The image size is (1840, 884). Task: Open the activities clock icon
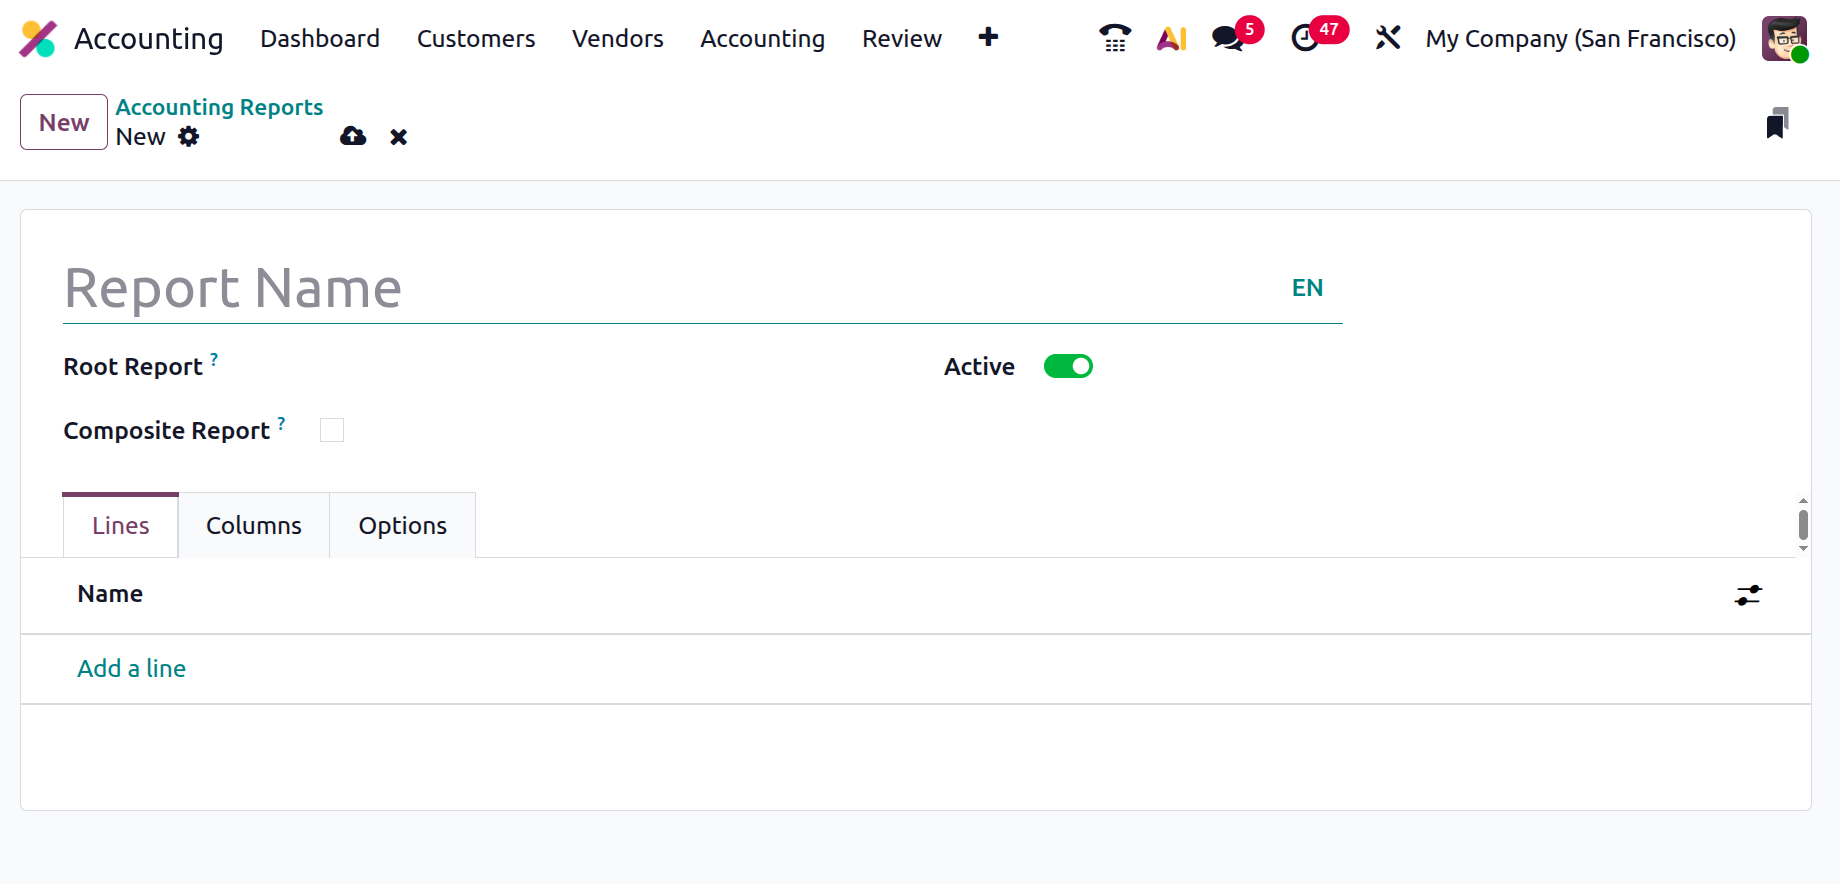tap(1305, 38)
